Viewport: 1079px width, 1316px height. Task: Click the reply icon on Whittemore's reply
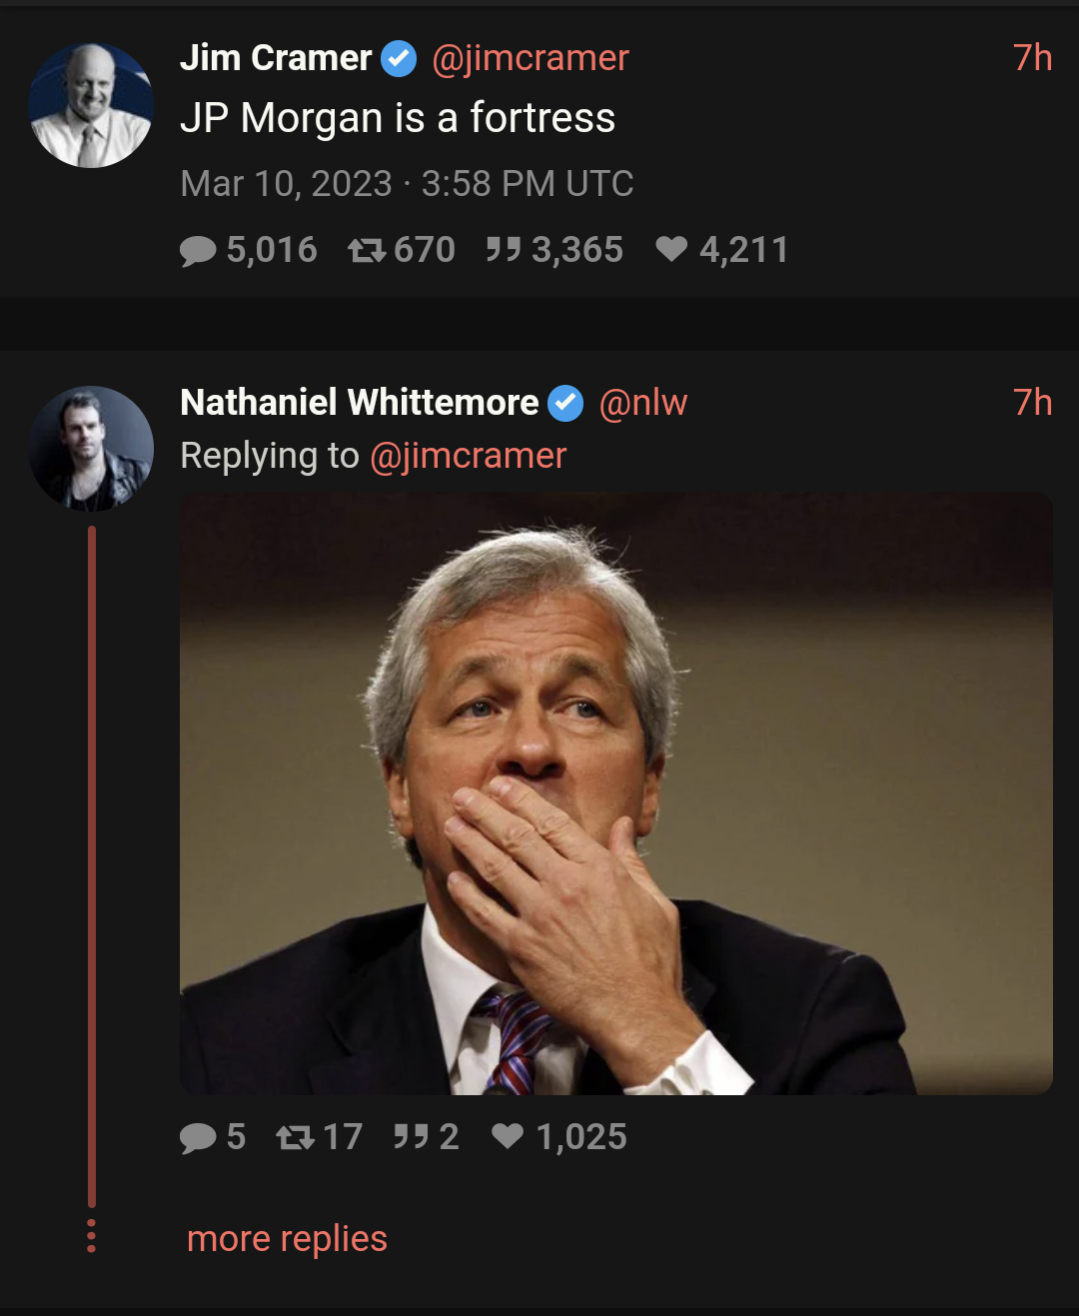point(198,1137)
